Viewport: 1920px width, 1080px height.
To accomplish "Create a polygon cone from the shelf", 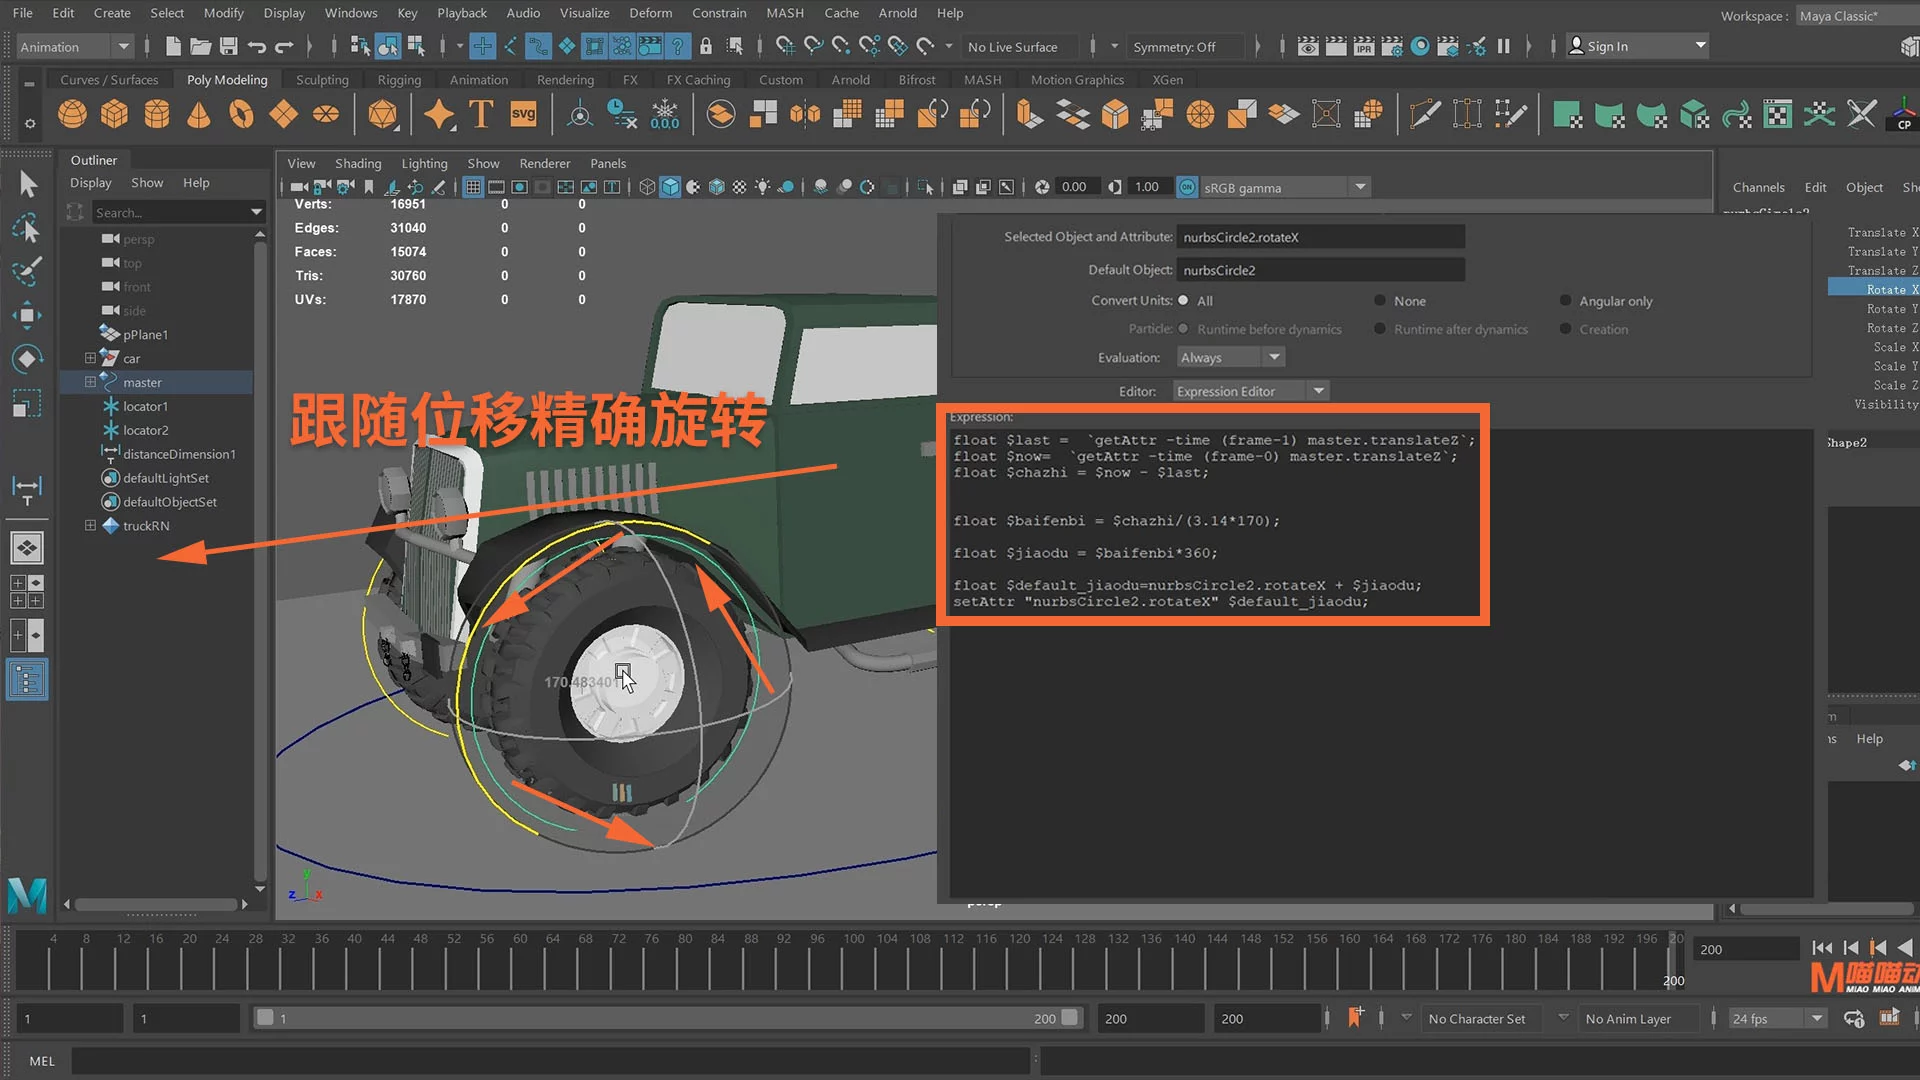I will (199, 115).
